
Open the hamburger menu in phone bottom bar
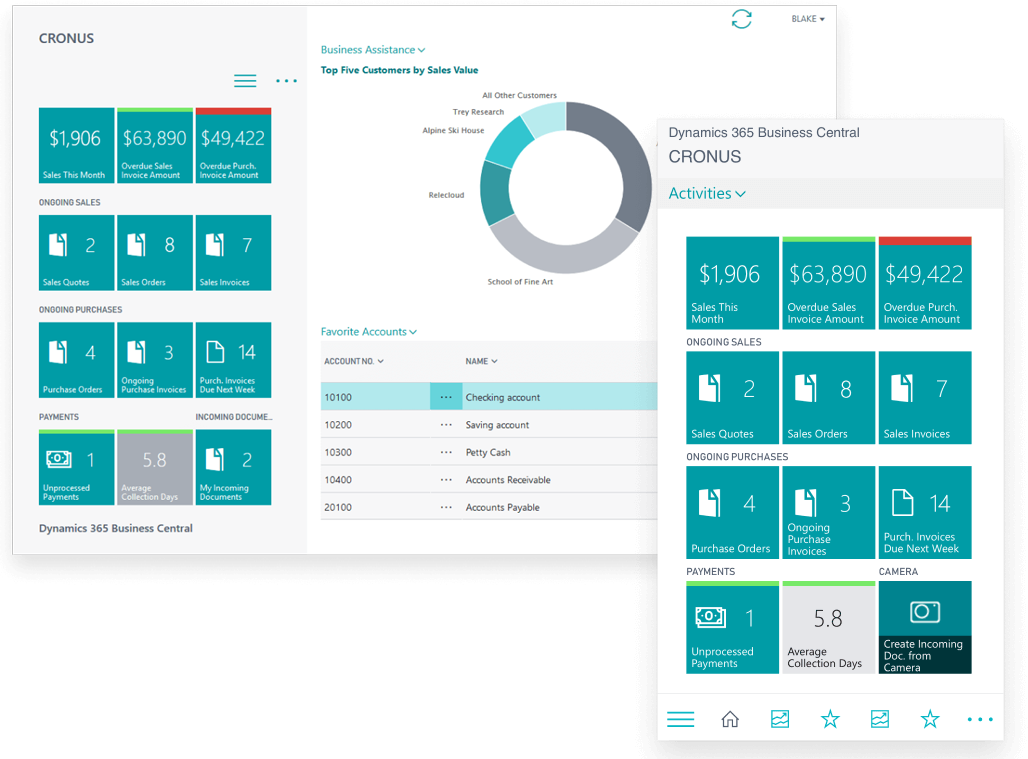(681, 720)
